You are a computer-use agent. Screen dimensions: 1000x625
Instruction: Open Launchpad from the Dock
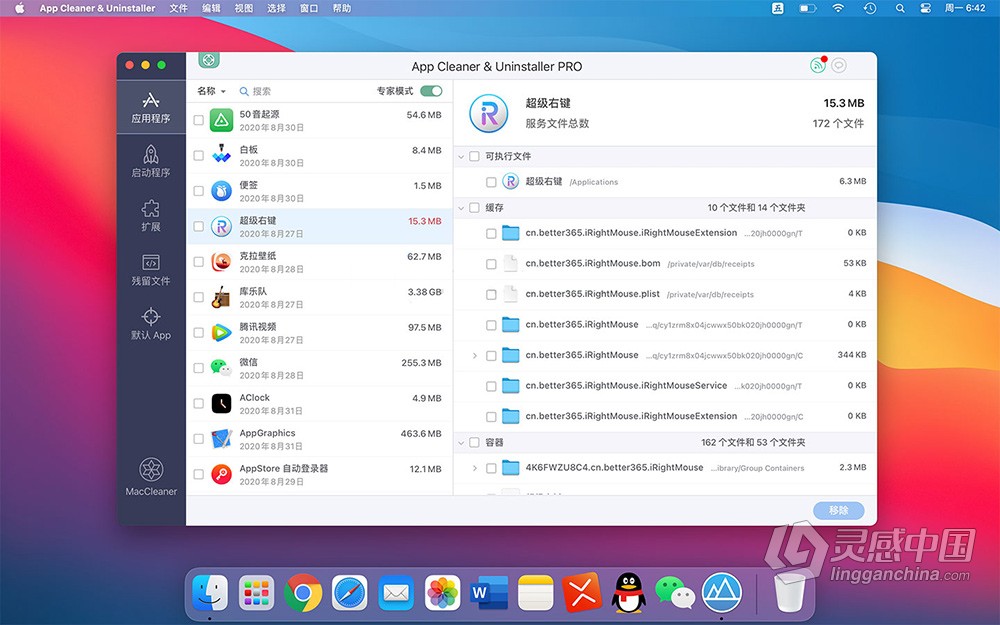tap(256, 593)
